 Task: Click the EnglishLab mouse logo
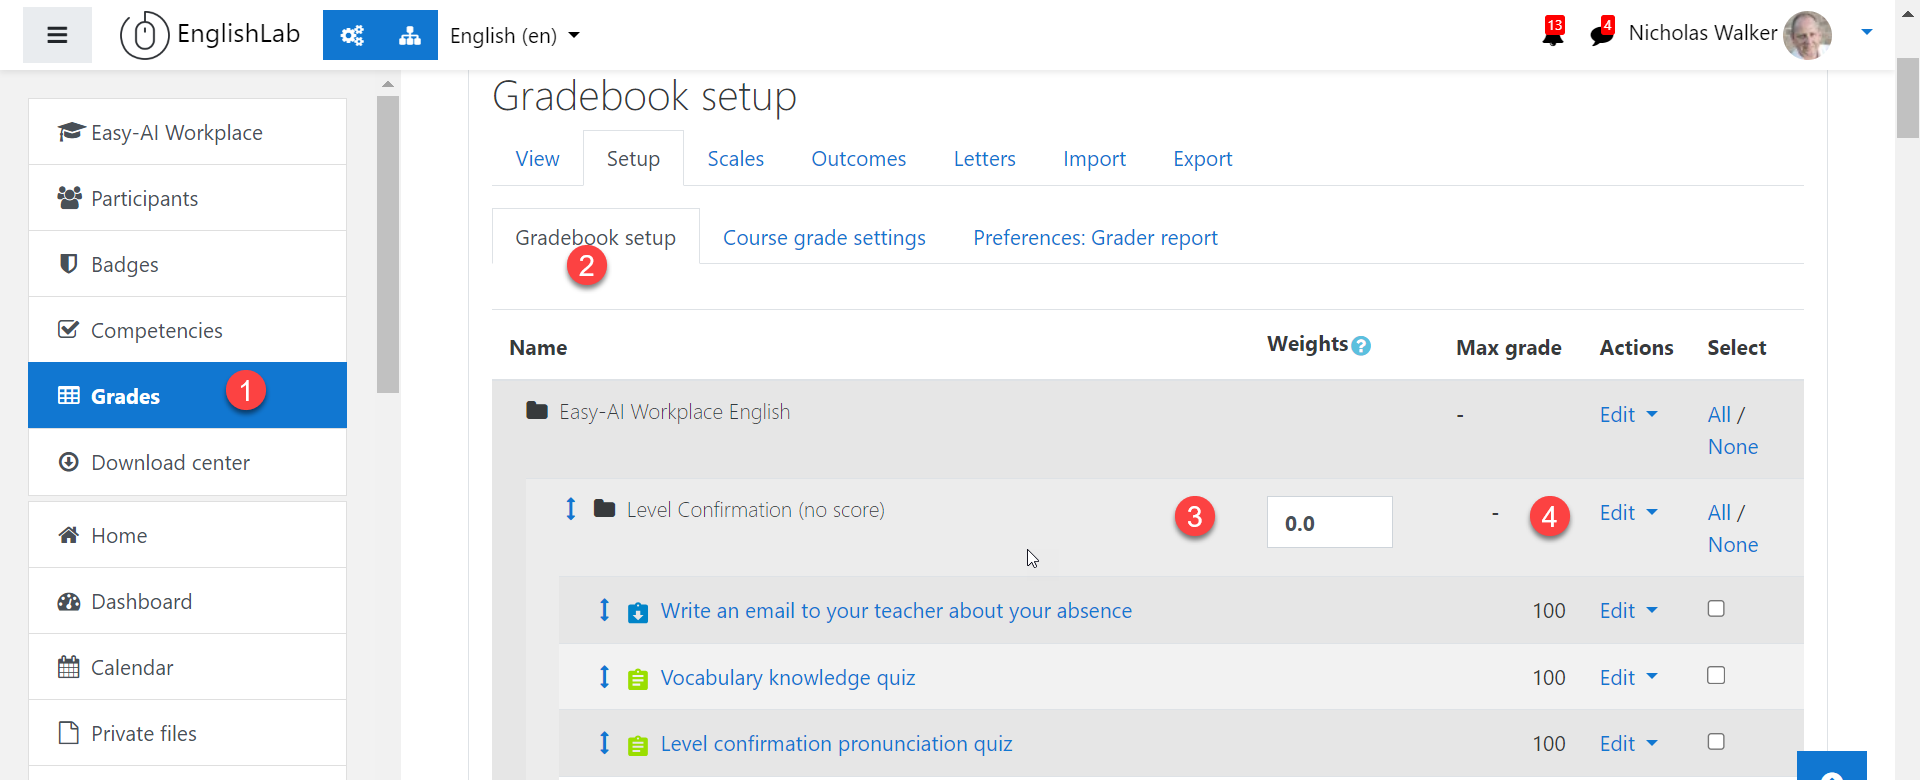point(145,35)
